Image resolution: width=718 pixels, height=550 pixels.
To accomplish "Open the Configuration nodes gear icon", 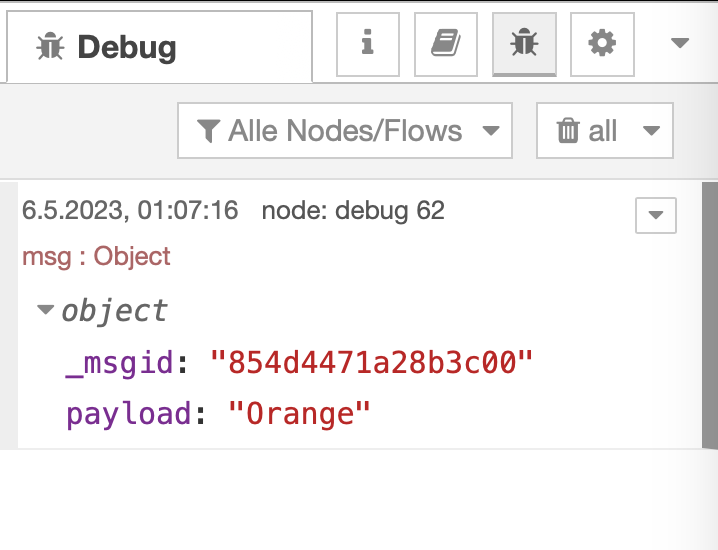I will point(602,44).
